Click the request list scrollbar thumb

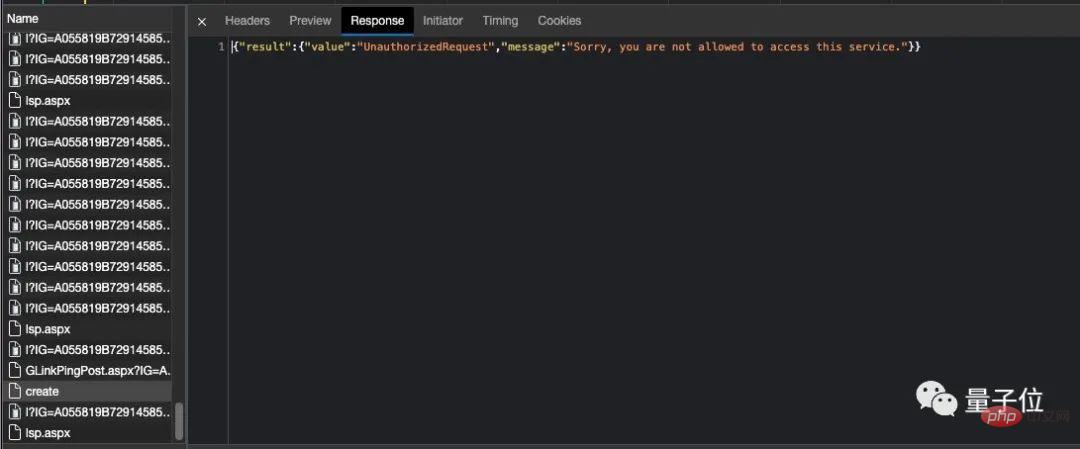(179, 421)
